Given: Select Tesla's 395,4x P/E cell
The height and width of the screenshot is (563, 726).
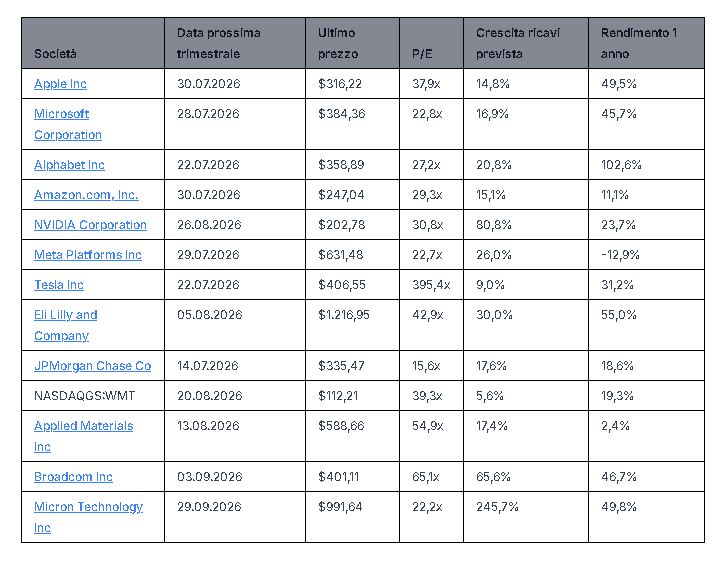Looking at the screenshot, I should [432, 285].
